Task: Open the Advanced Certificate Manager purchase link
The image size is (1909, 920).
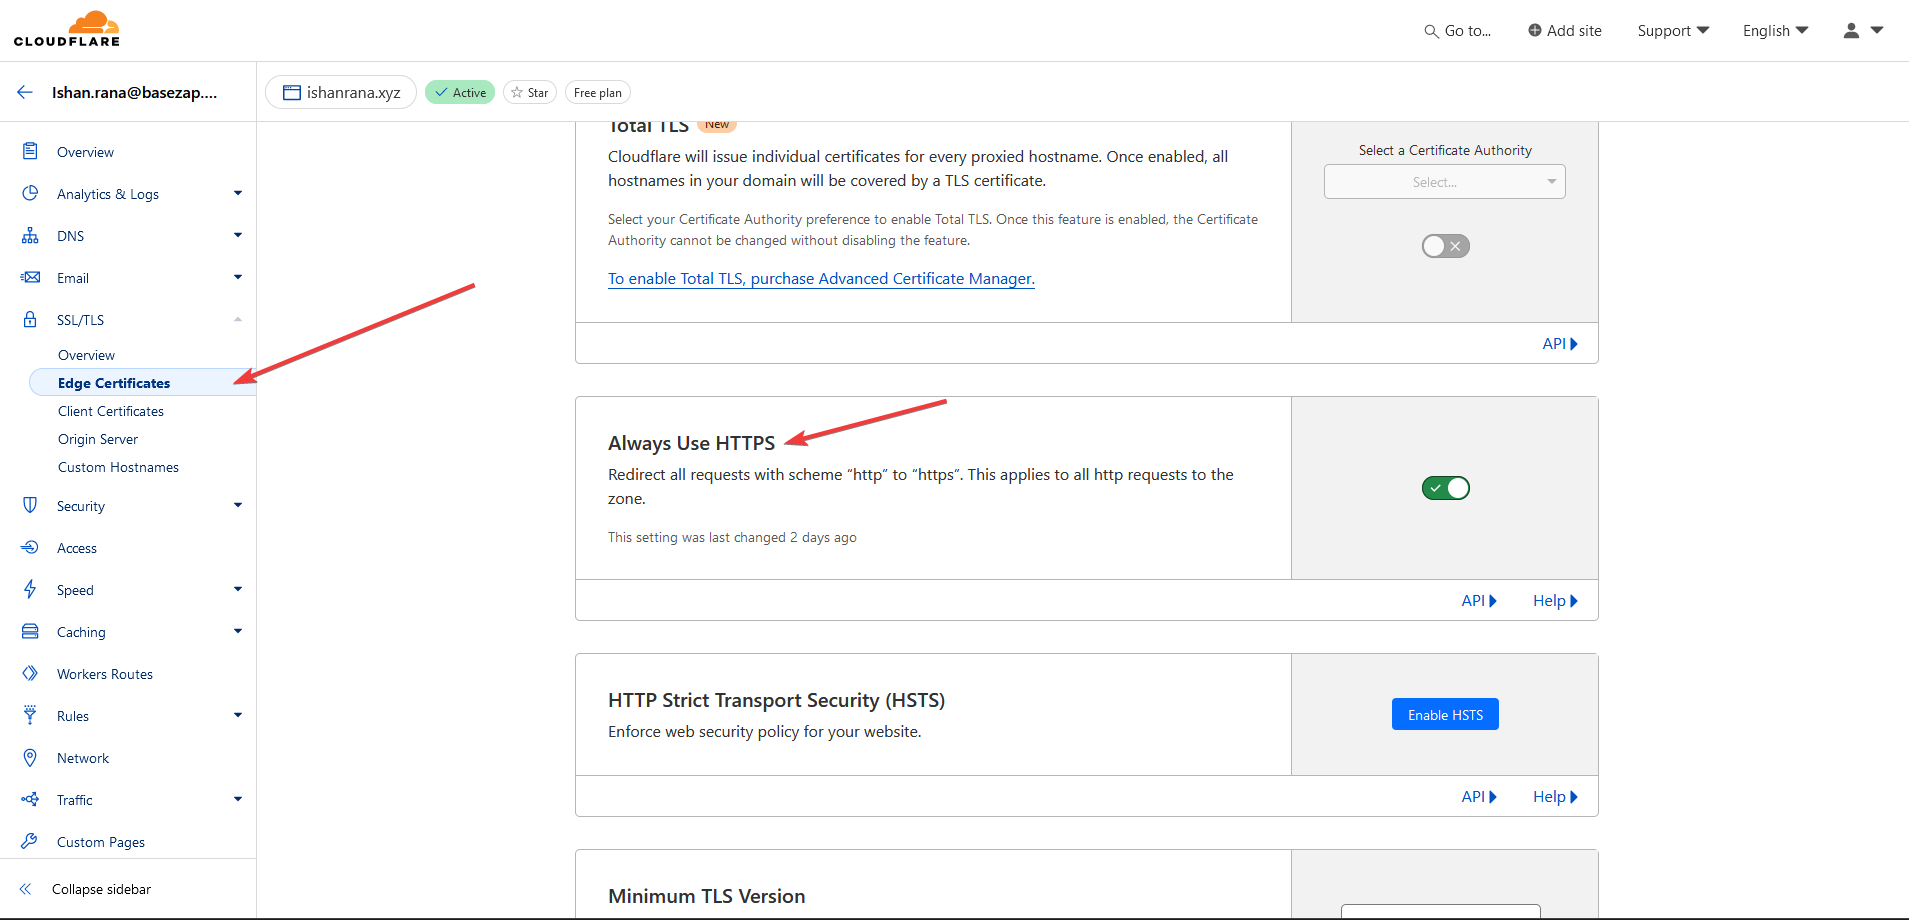Action: (820, 278)
